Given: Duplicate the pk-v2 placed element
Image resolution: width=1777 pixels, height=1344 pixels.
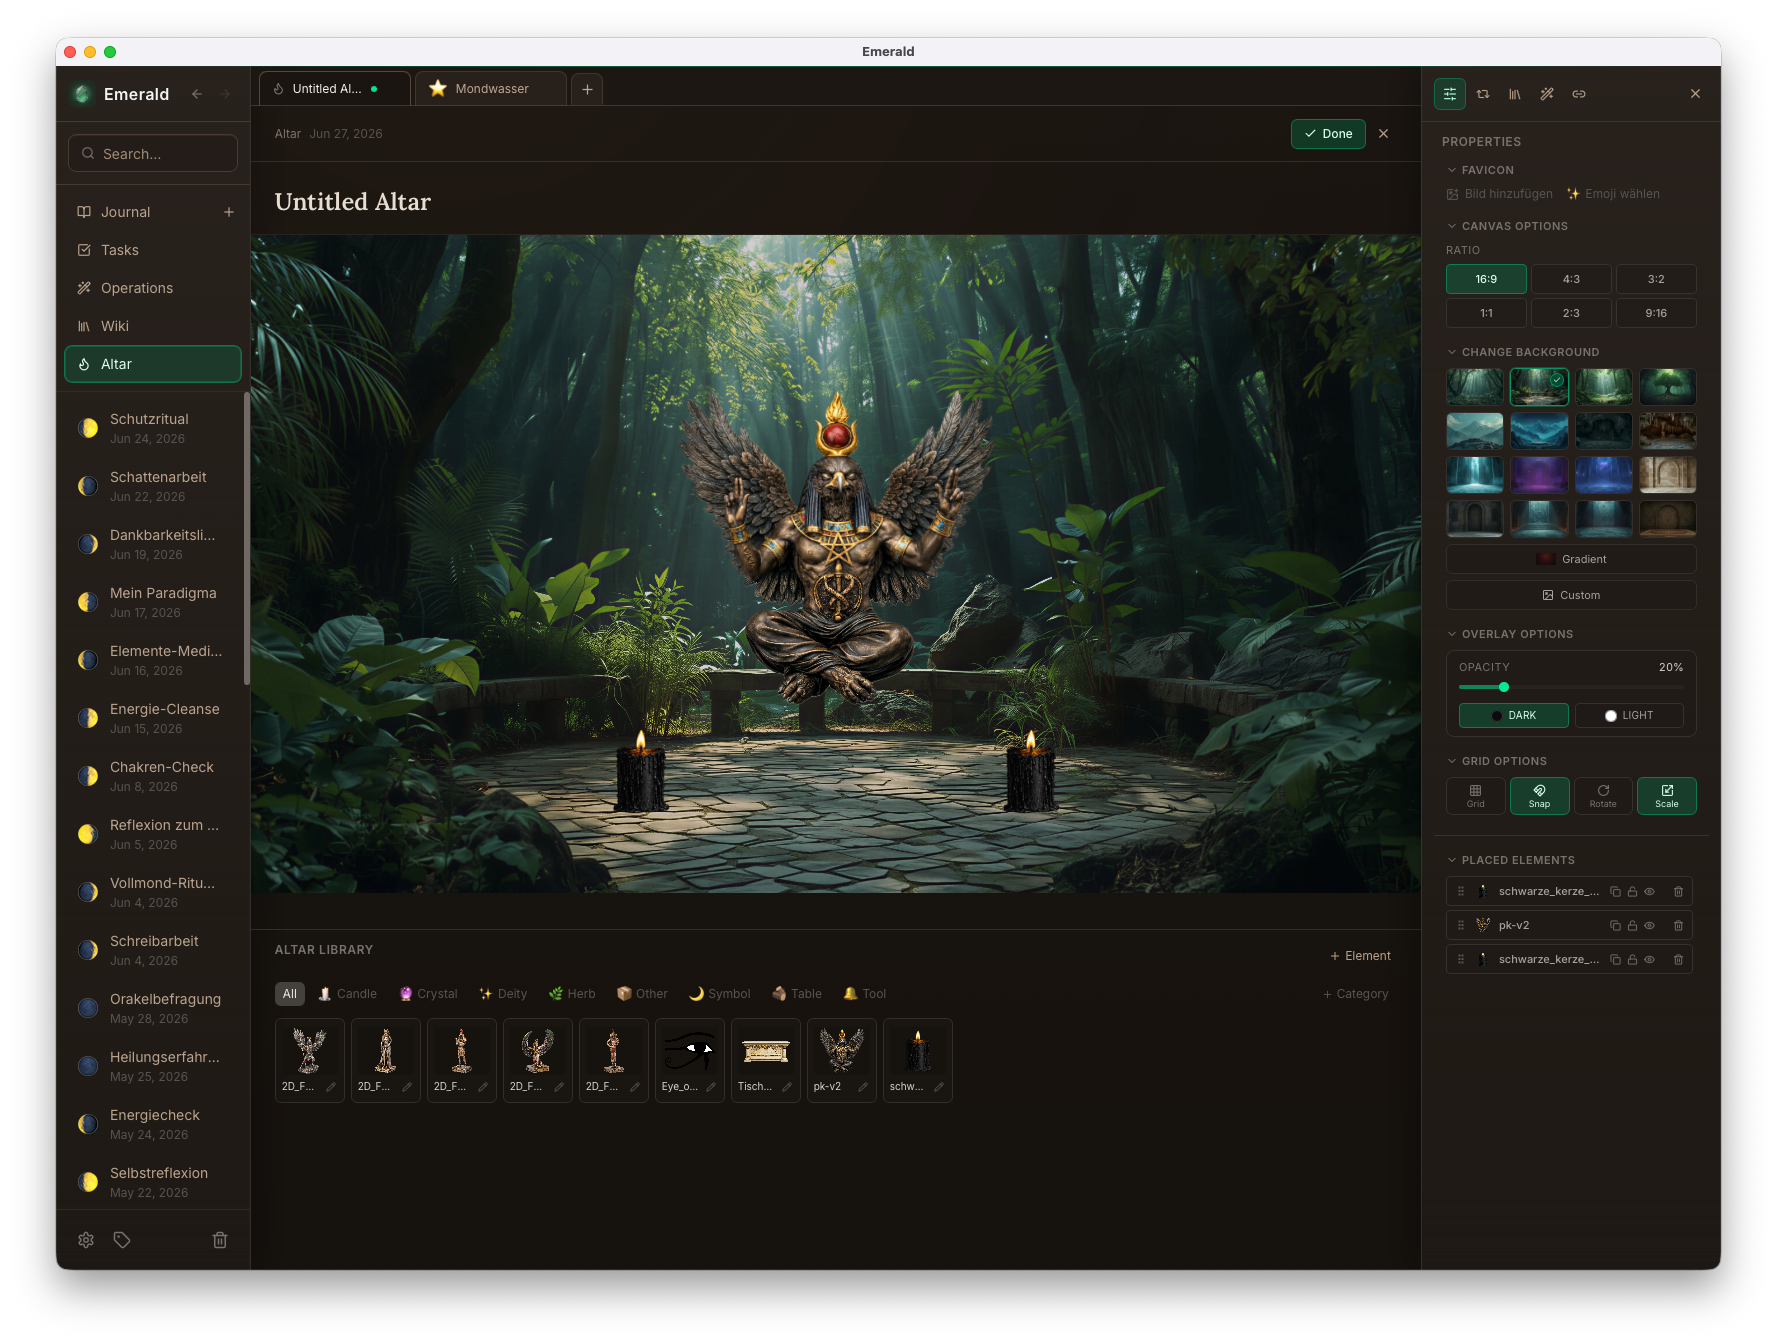Looking at the screenshot, I should point(1615,926).
